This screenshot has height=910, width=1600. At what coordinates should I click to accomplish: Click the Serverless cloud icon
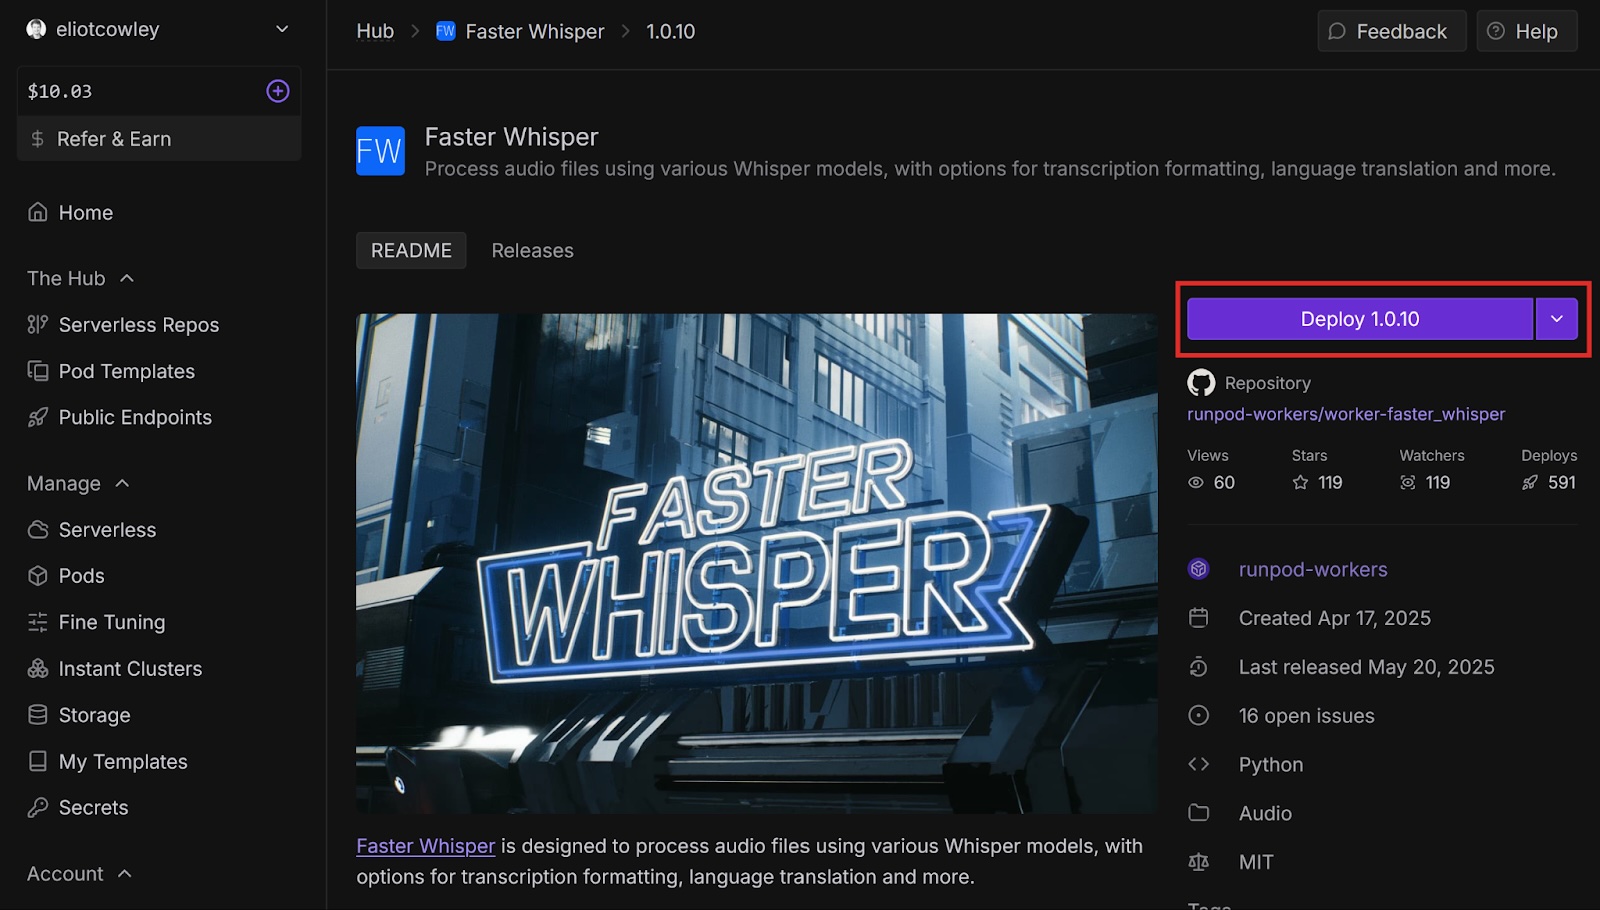(x=38, y=529)
